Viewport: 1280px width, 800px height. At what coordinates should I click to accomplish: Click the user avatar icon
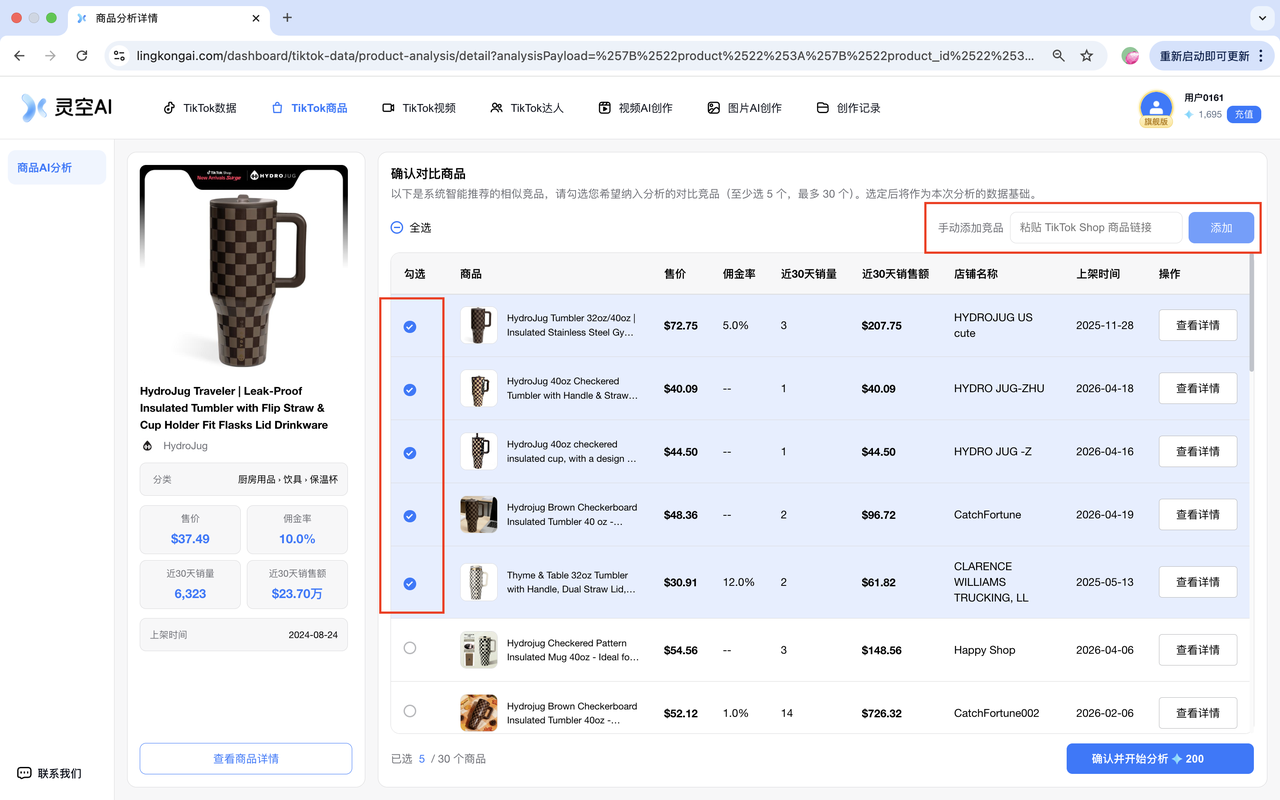[x=1156, y=106]
